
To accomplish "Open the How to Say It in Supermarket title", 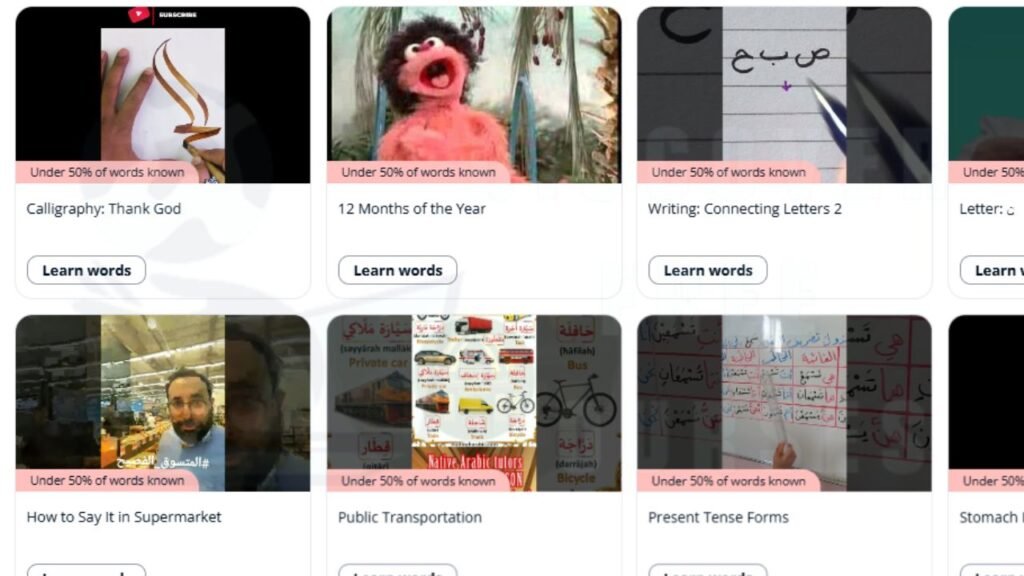I will (123, 517).
